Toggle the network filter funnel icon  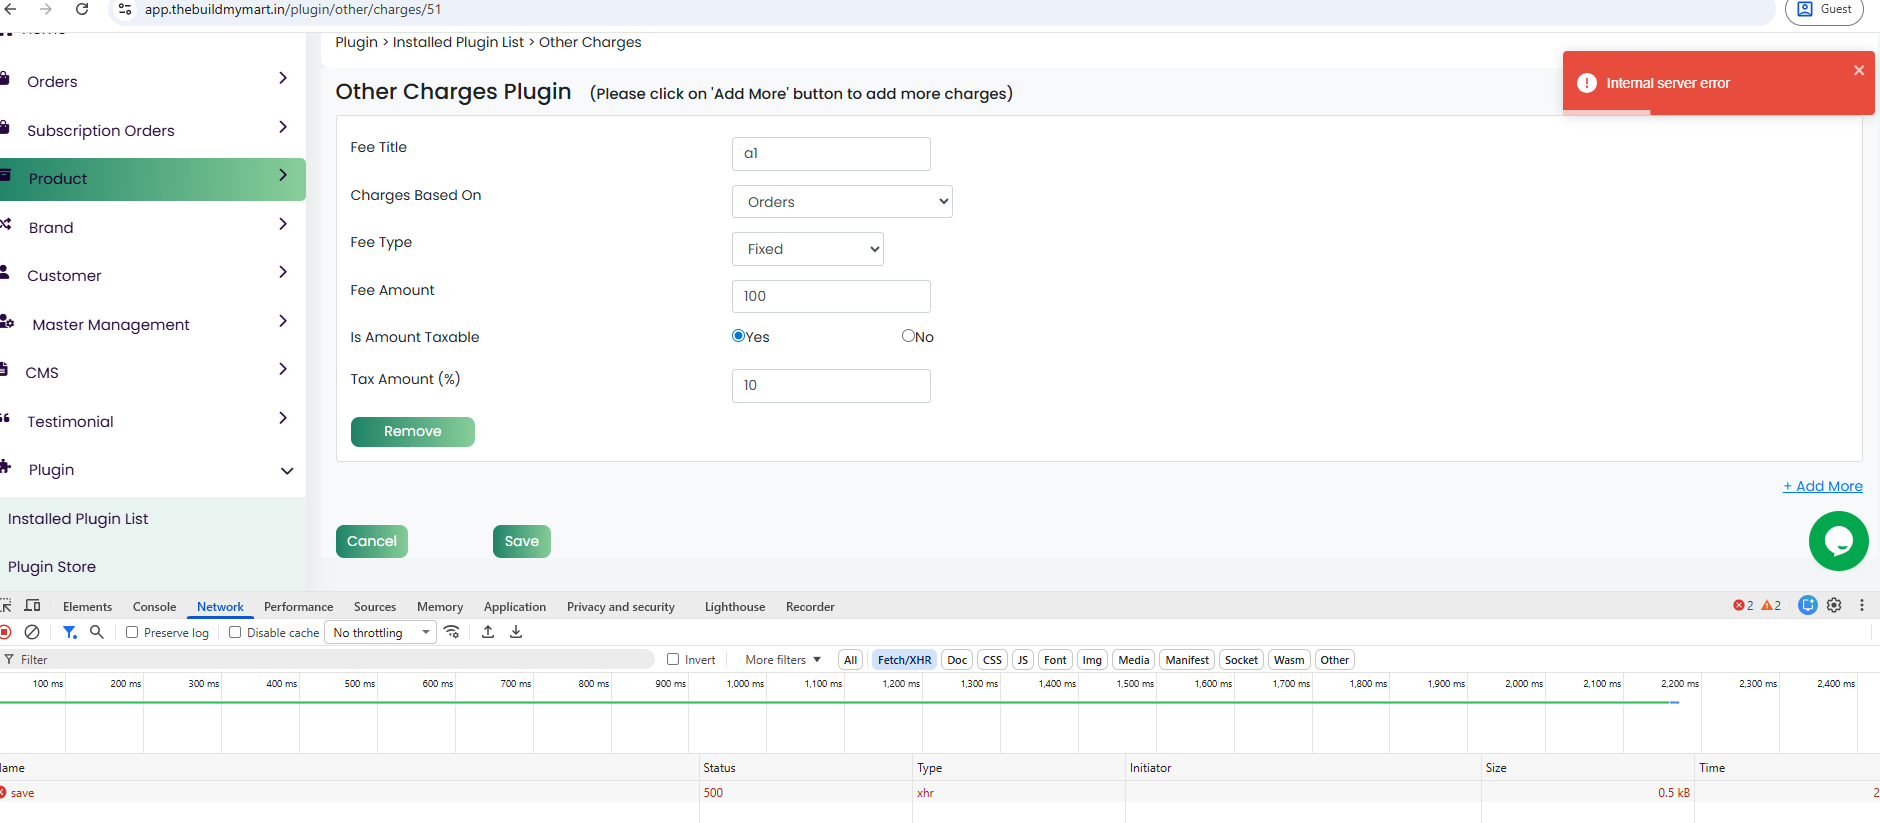[x=69, y=632]
